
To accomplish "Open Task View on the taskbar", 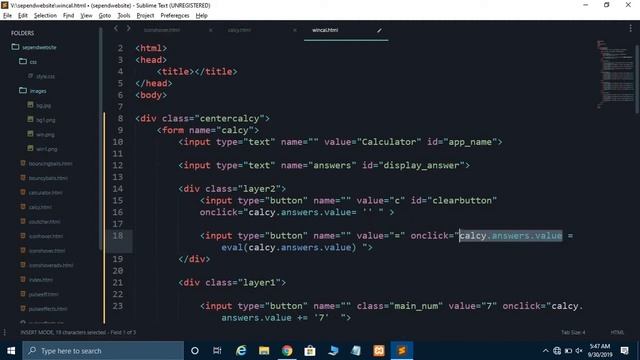I will (217, 351).
